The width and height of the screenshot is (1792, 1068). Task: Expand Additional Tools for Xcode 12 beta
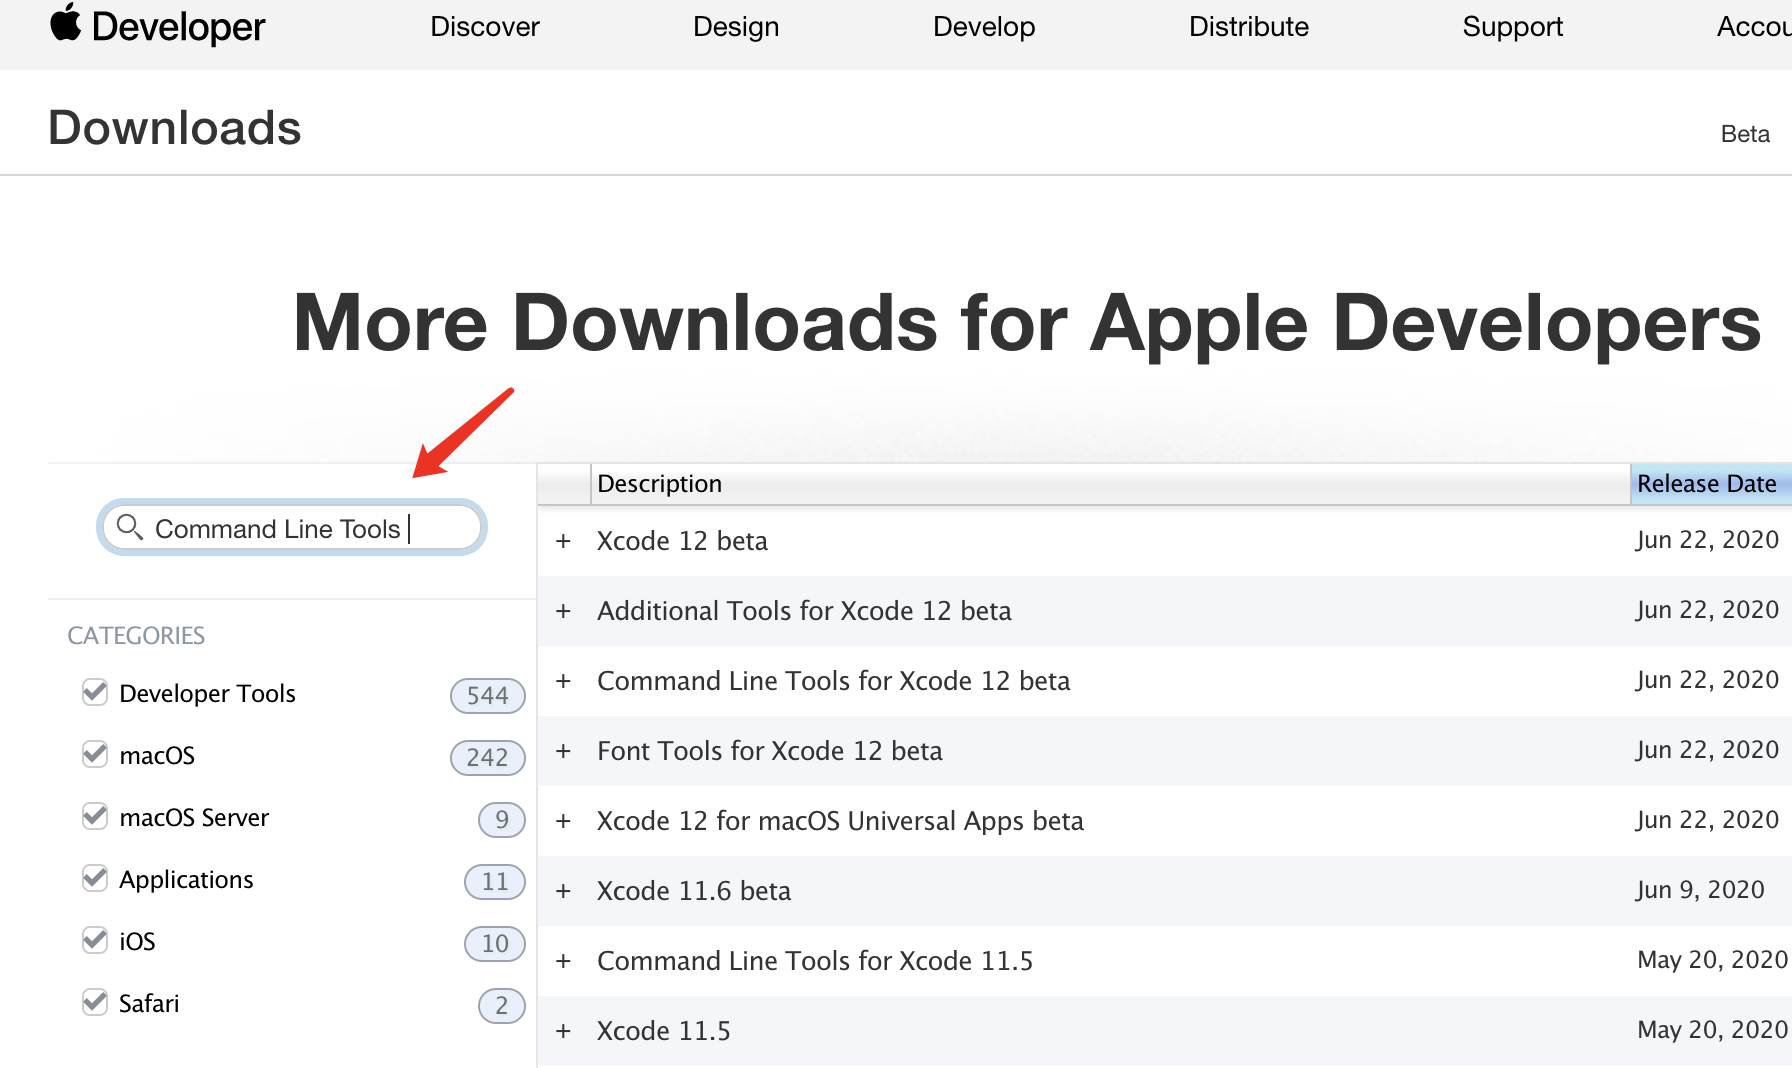pos(564,611)
